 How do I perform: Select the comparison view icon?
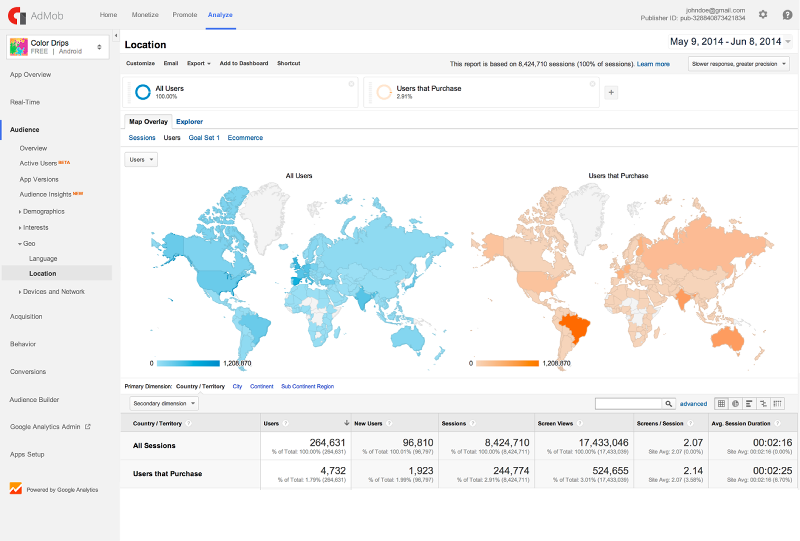tap(763, 403)
